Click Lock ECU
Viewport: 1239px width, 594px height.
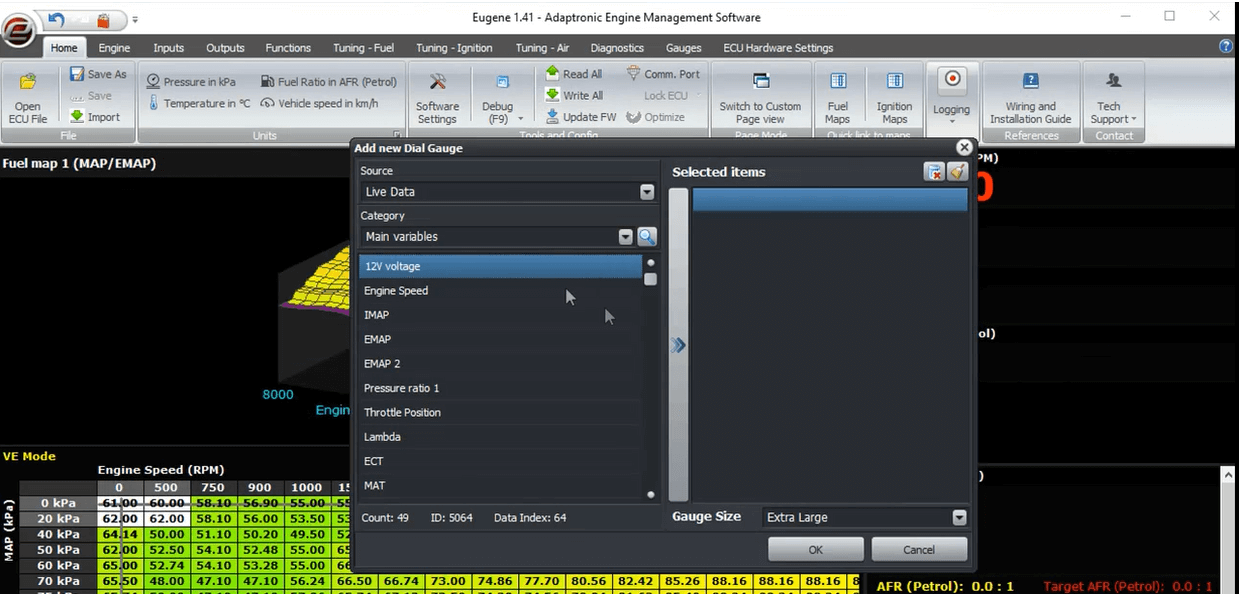(x=664, y=95)
